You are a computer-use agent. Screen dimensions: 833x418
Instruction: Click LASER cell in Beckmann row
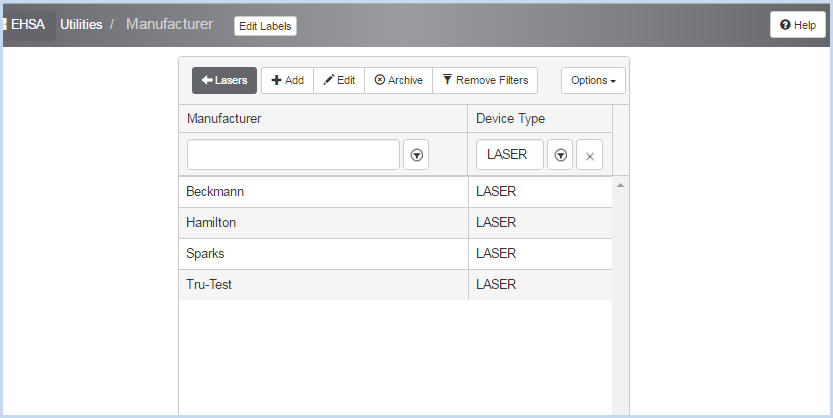tap(540, 192)
